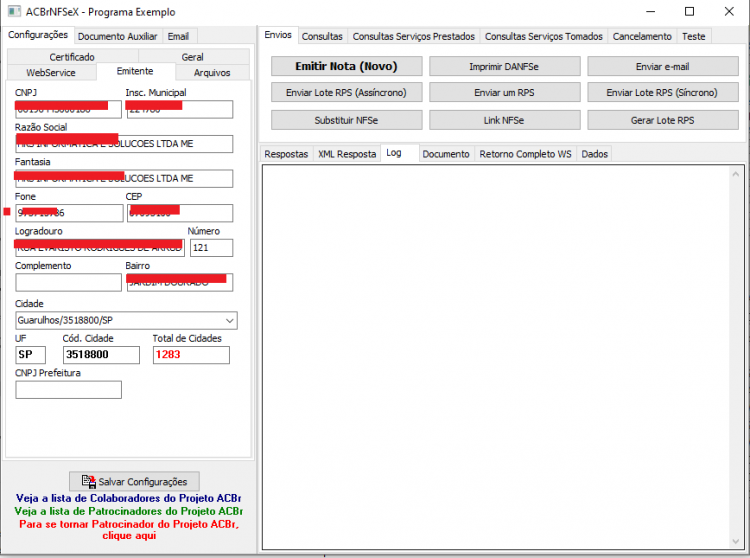Click Enviar Lote RPS (Assíncrono) button
This screenshot has width=750, height=558.
346,92
